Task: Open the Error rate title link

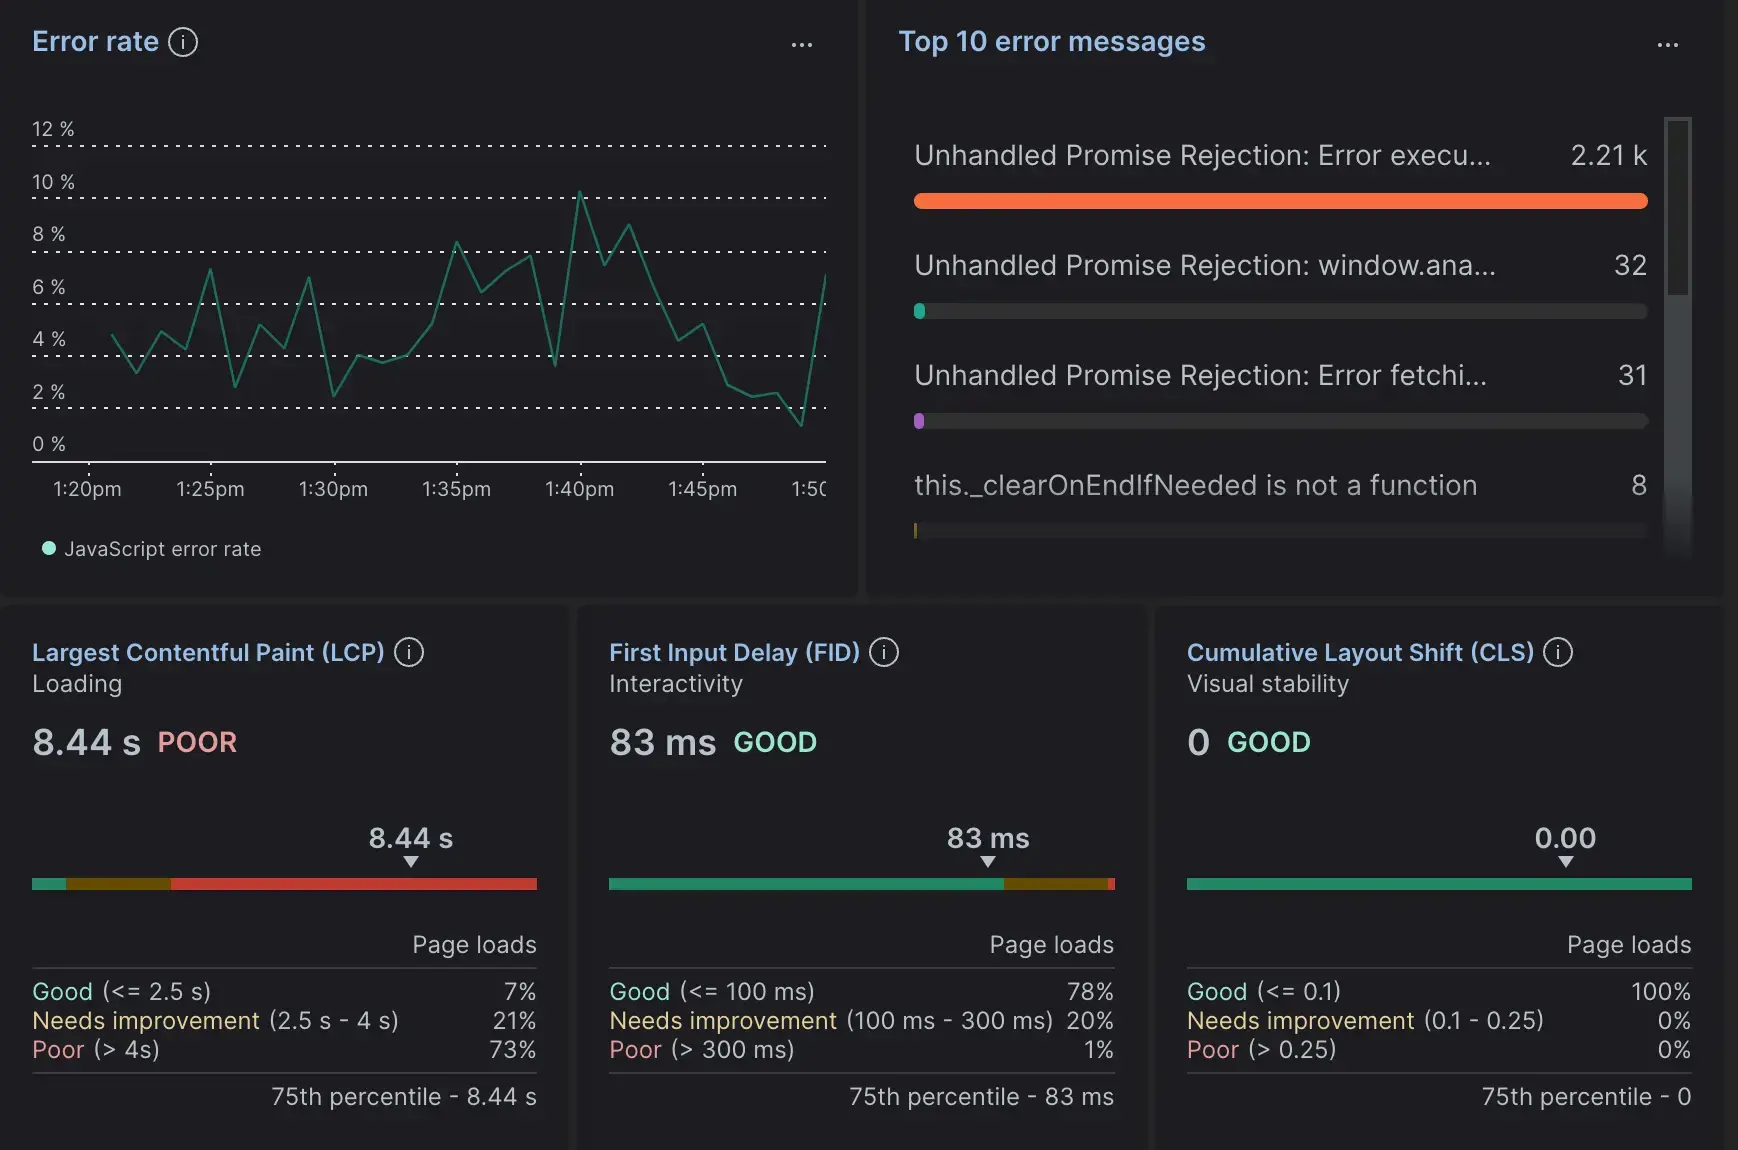Action: coord(95,42)
